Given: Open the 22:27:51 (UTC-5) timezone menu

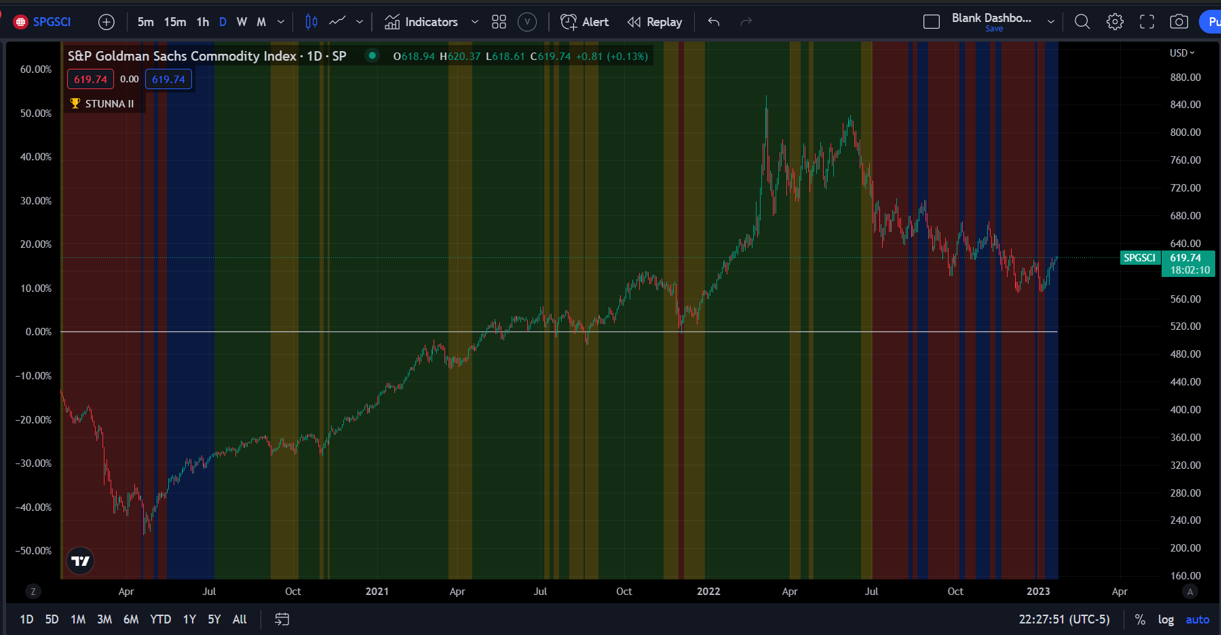Looking at the screenshot, I should [1062, 620].
